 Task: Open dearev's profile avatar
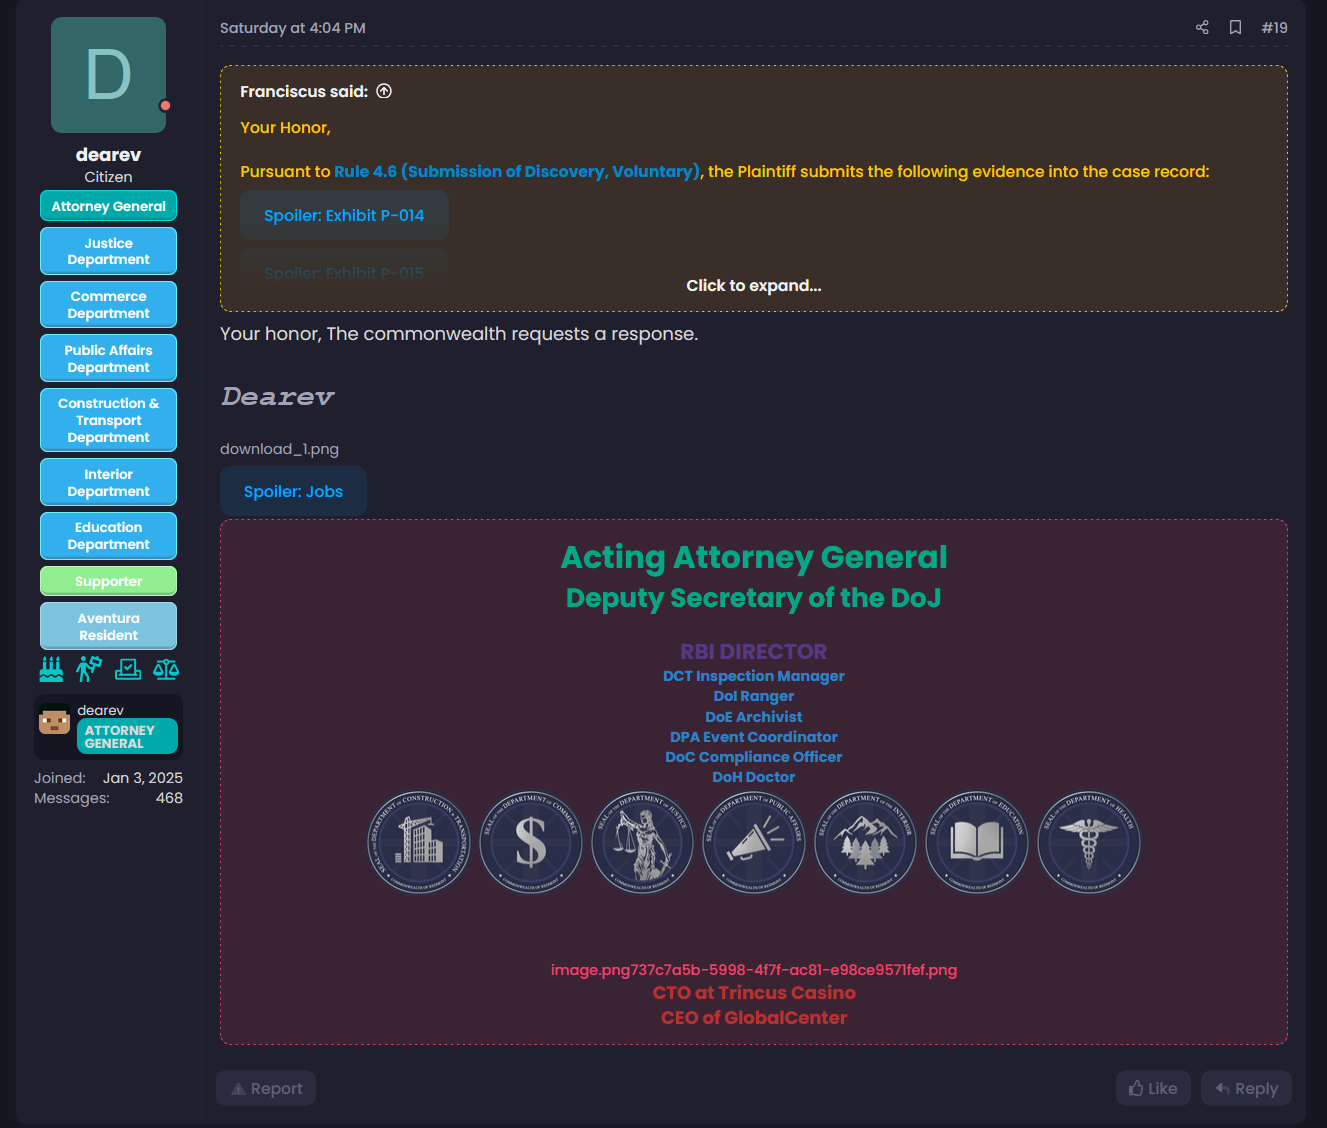[x=108, y=75]
